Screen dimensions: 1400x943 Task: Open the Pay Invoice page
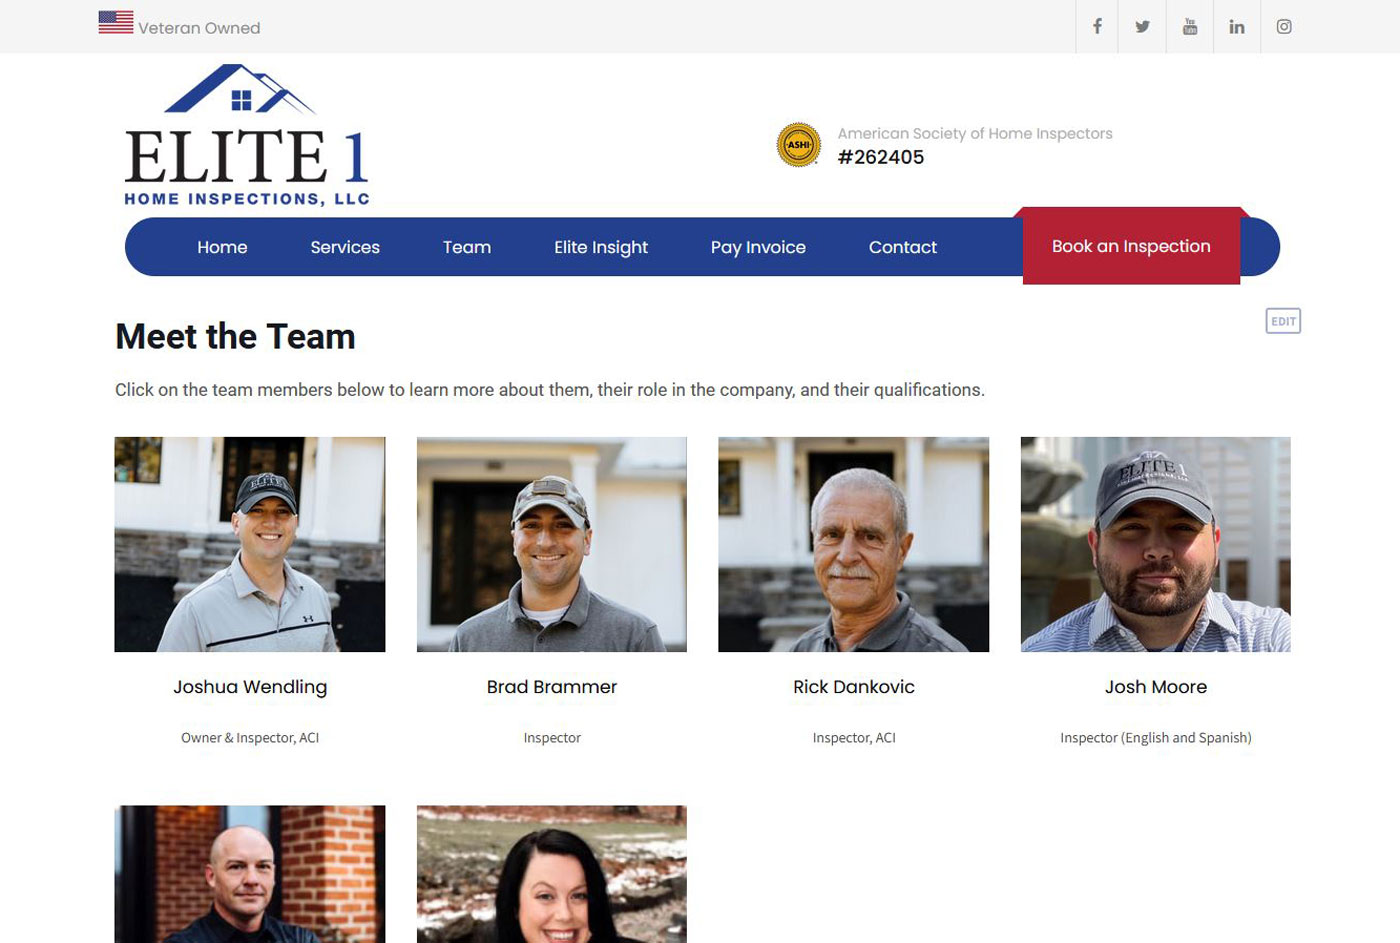pos(758,247)
